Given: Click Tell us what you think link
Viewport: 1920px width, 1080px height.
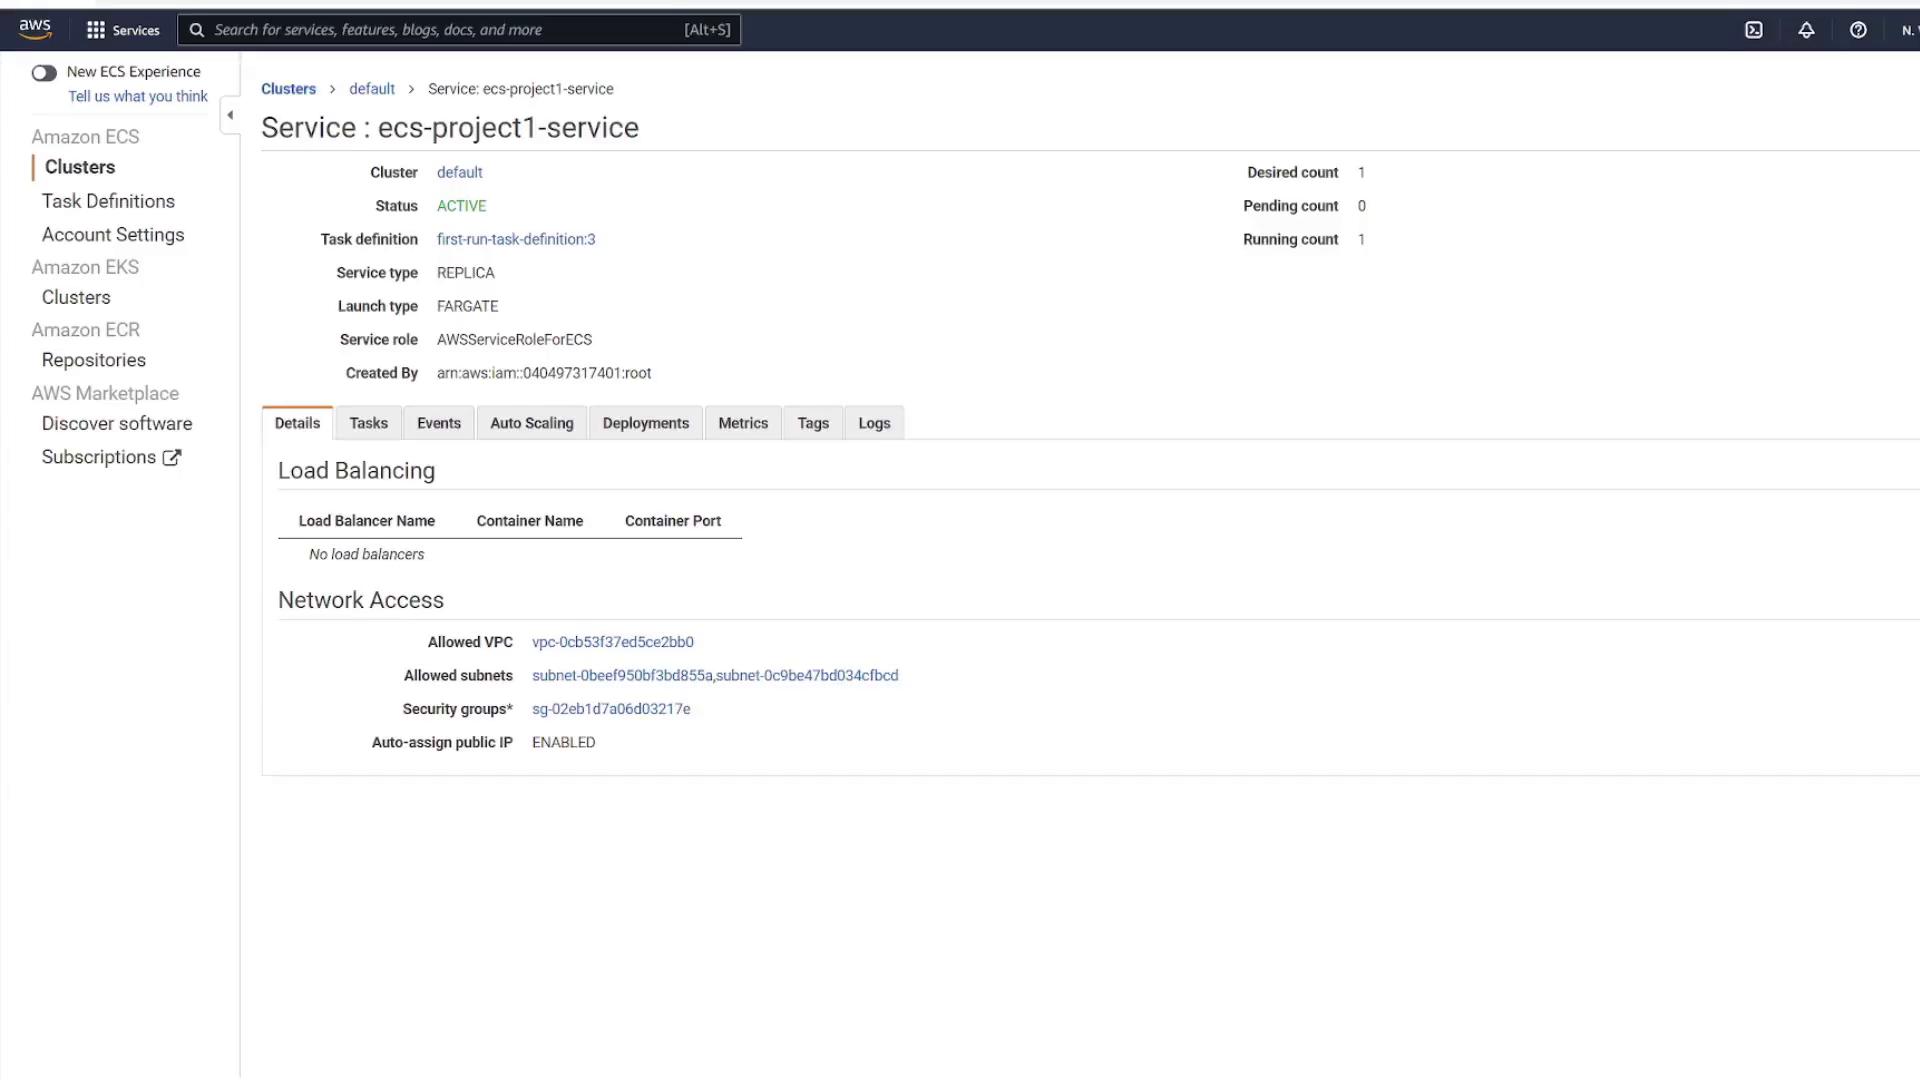Looking at the screenshot, I should pos(138,96).
